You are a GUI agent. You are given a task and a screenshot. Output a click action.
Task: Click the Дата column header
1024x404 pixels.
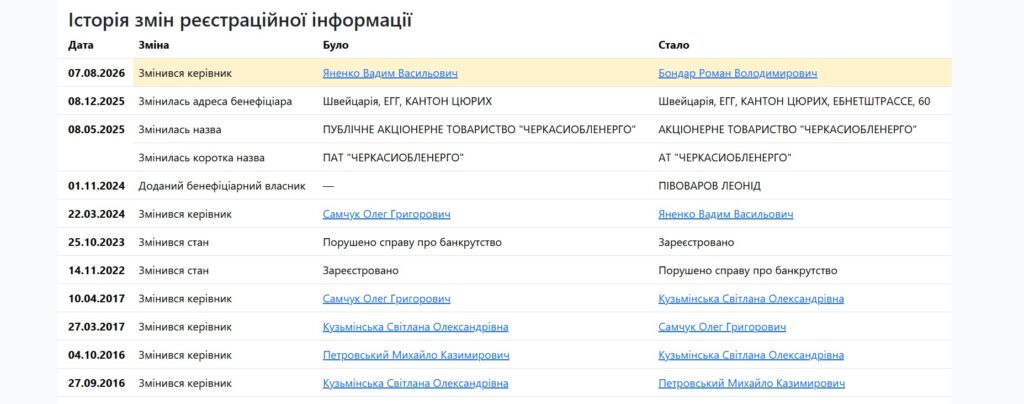pos(81,46)
